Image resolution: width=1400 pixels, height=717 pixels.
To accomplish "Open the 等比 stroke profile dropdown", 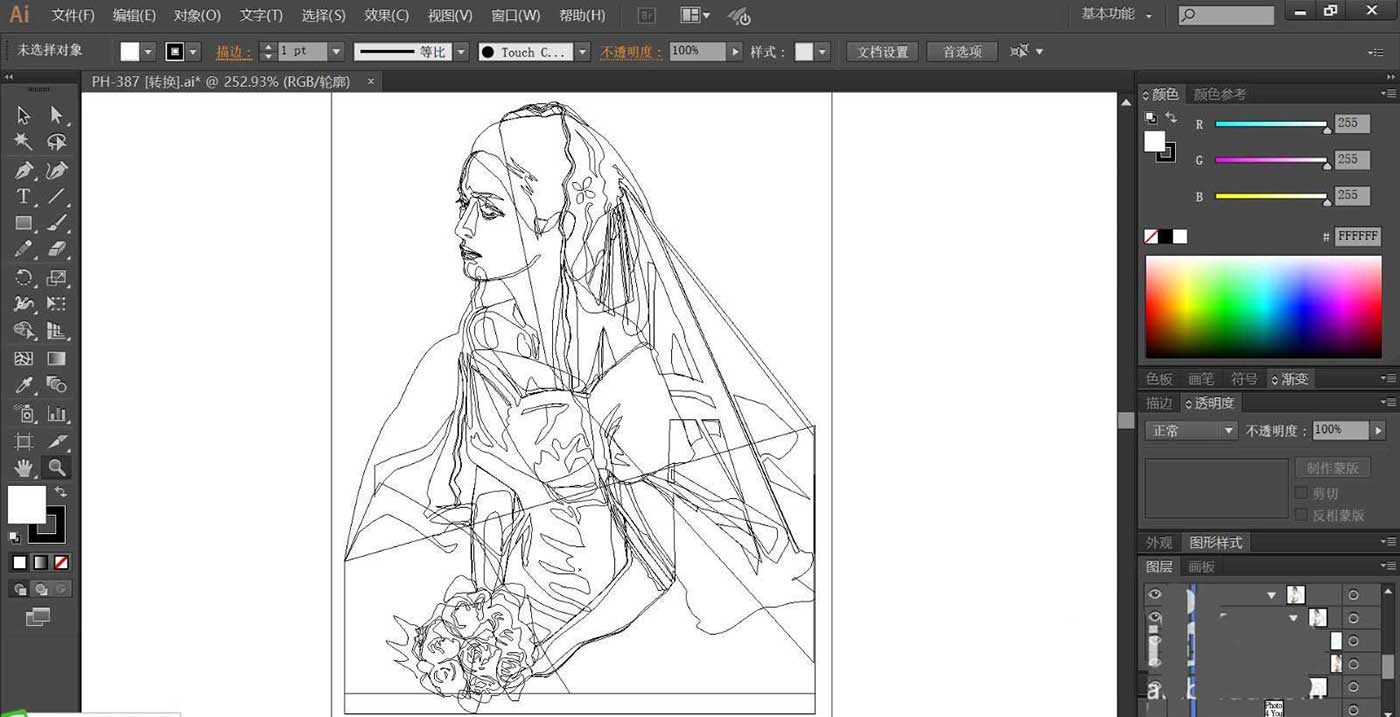I will click(x=461, y=52).
